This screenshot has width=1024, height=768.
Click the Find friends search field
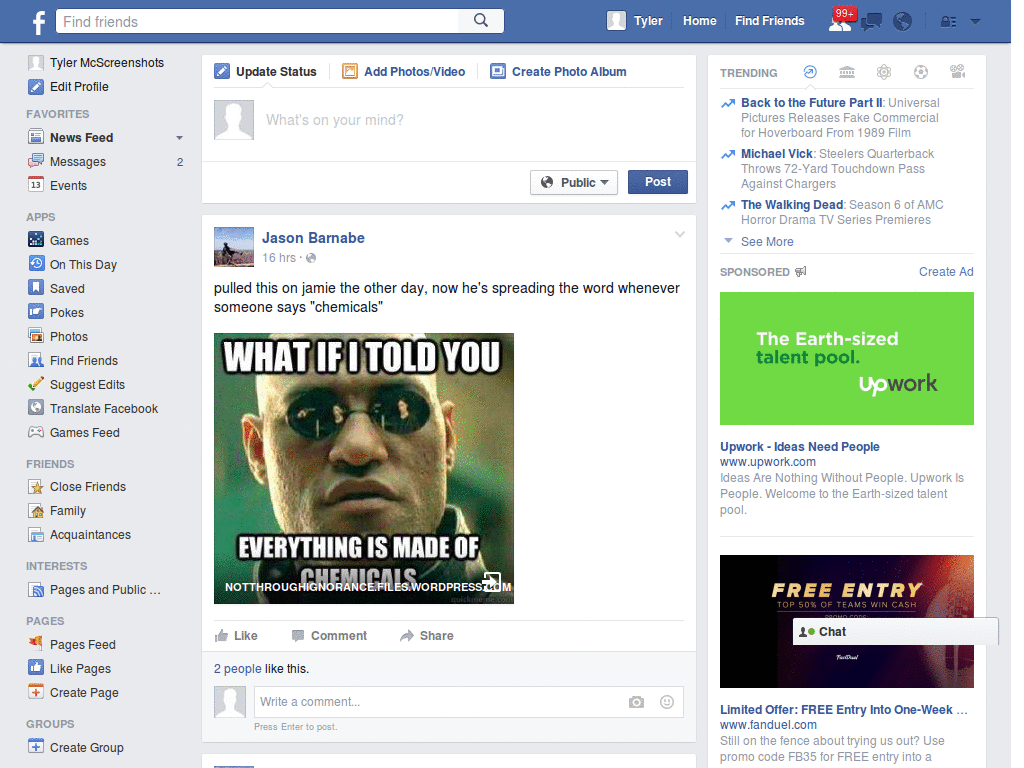click(258, 22)
